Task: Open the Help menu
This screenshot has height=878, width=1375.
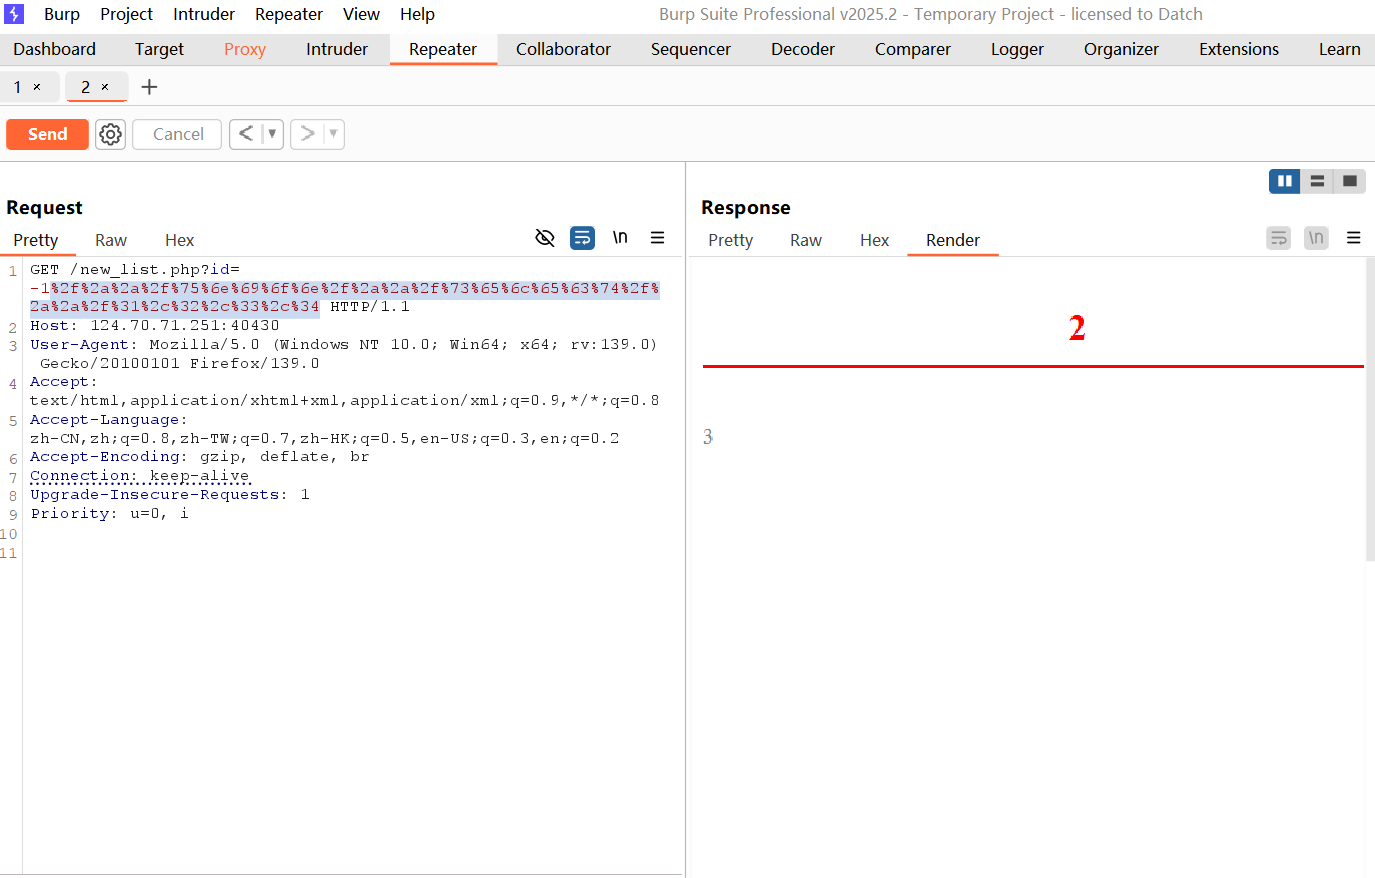Action: click(417, 14)
